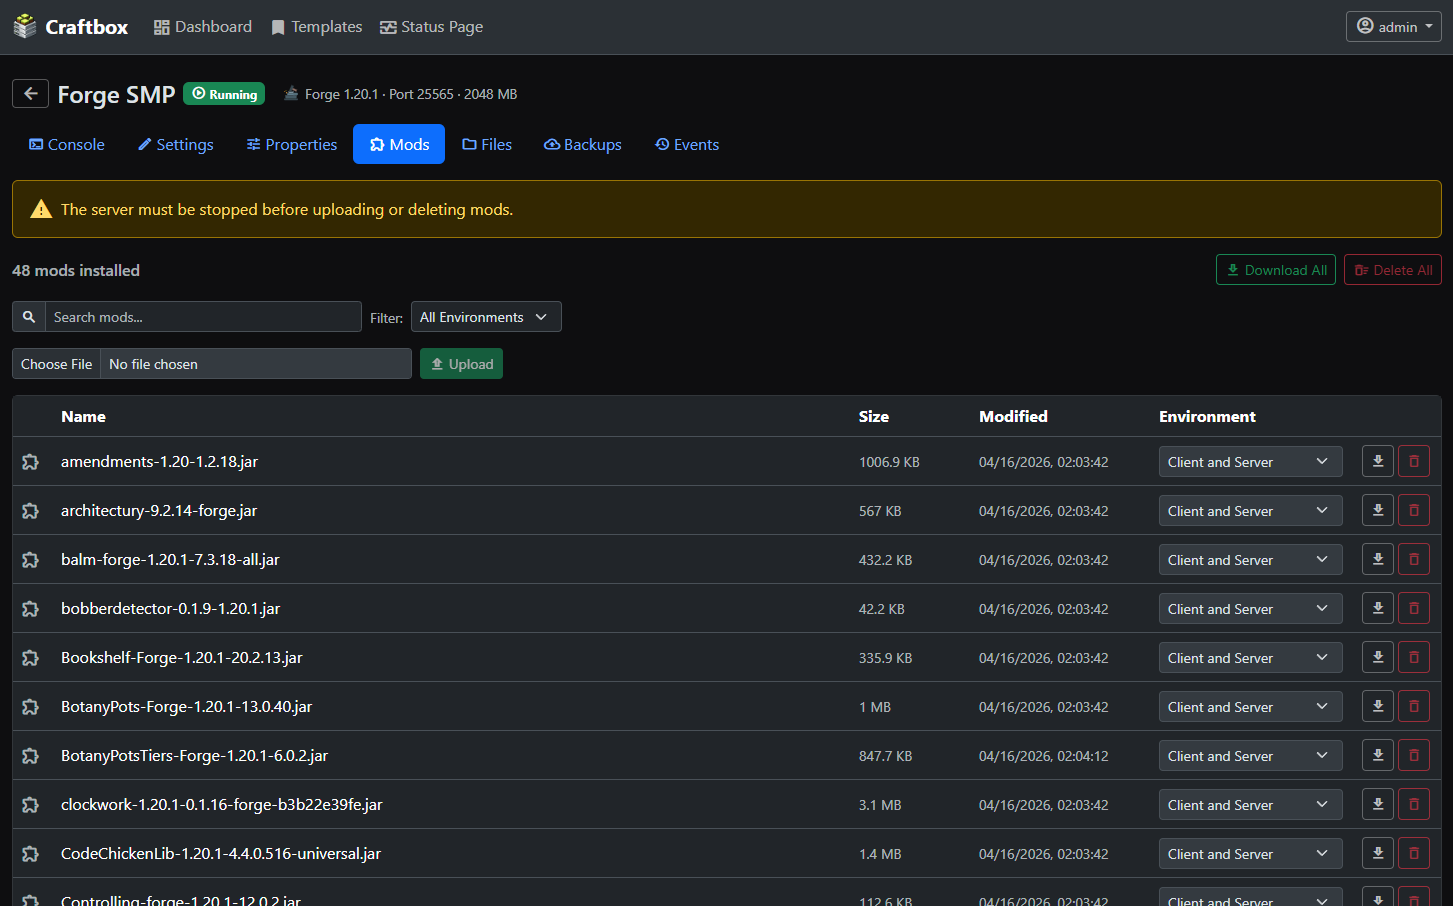1453x906 pixels.
Task: Click Delete All button
Action: 1392,270
